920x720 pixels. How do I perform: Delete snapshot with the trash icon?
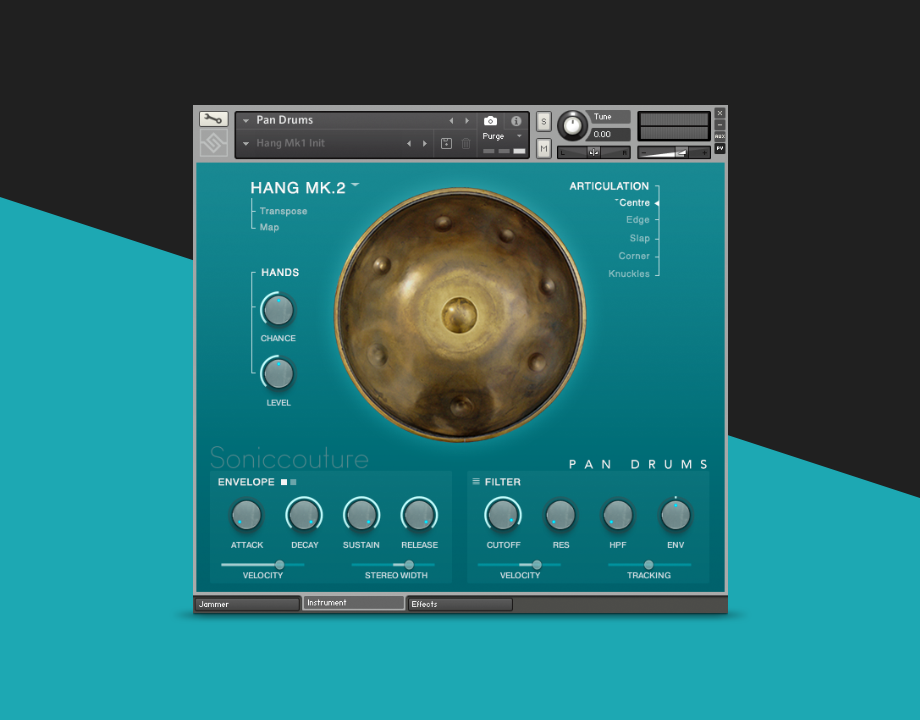465,144
